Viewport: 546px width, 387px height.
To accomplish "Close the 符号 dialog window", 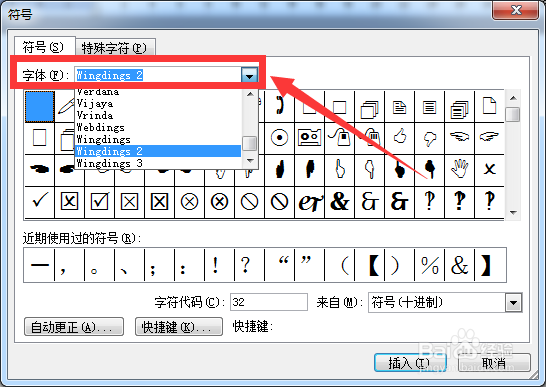I will [515, 9].
